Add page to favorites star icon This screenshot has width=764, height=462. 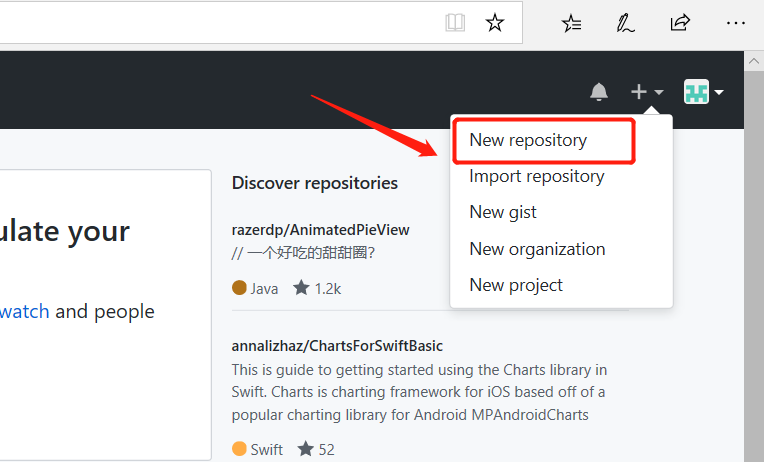pos(495,22)
